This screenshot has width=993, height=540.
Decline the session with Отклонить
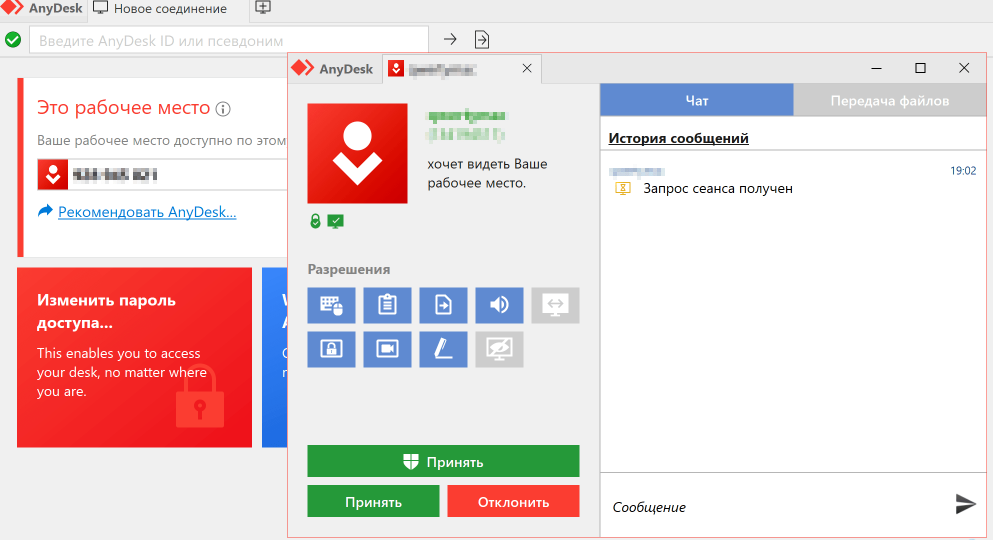click(513, 501)
